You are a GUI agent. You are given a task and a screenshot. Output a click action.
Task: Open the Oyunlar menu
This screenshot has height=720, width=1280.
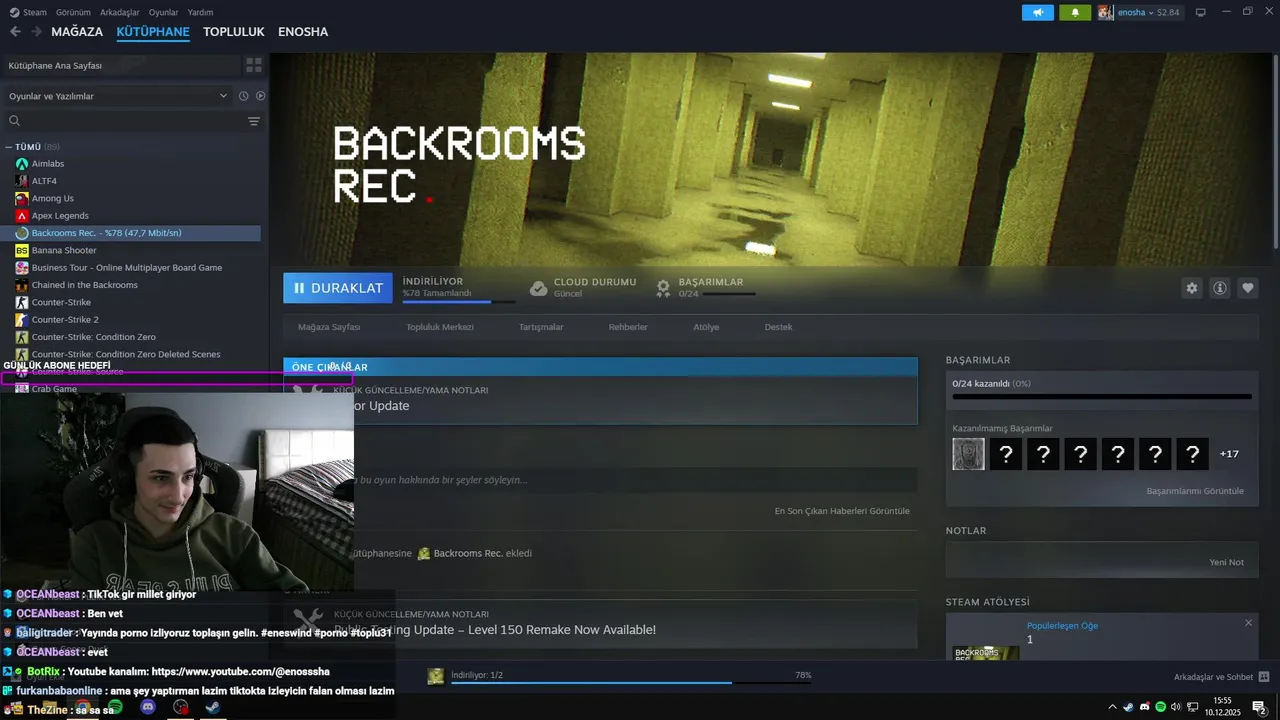163,12
